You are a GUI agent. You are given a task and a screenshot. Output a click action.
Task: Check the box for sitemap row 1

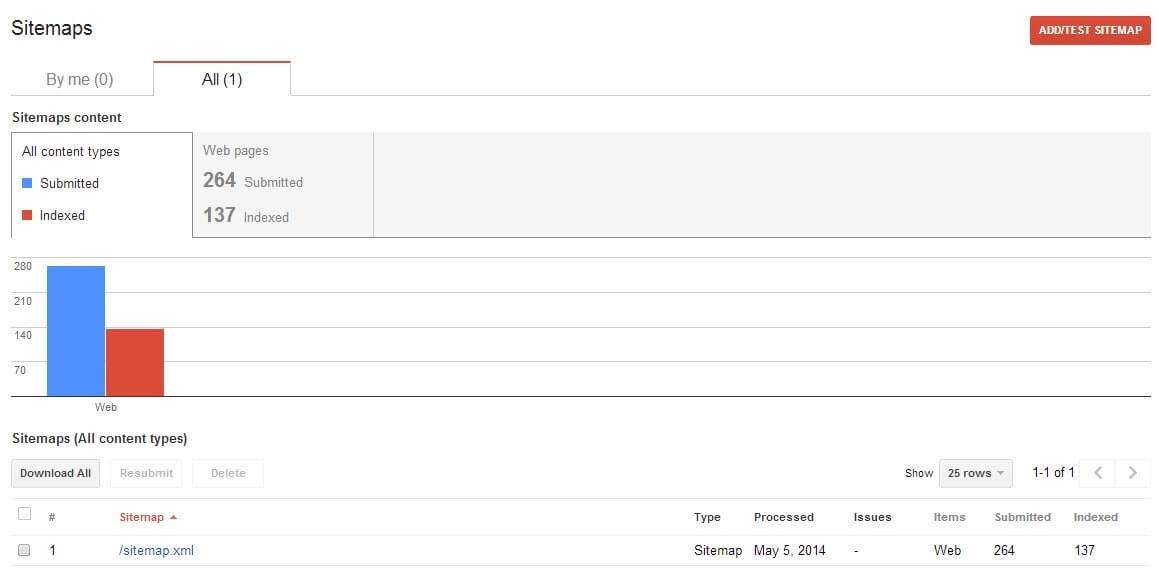[24, 550]
